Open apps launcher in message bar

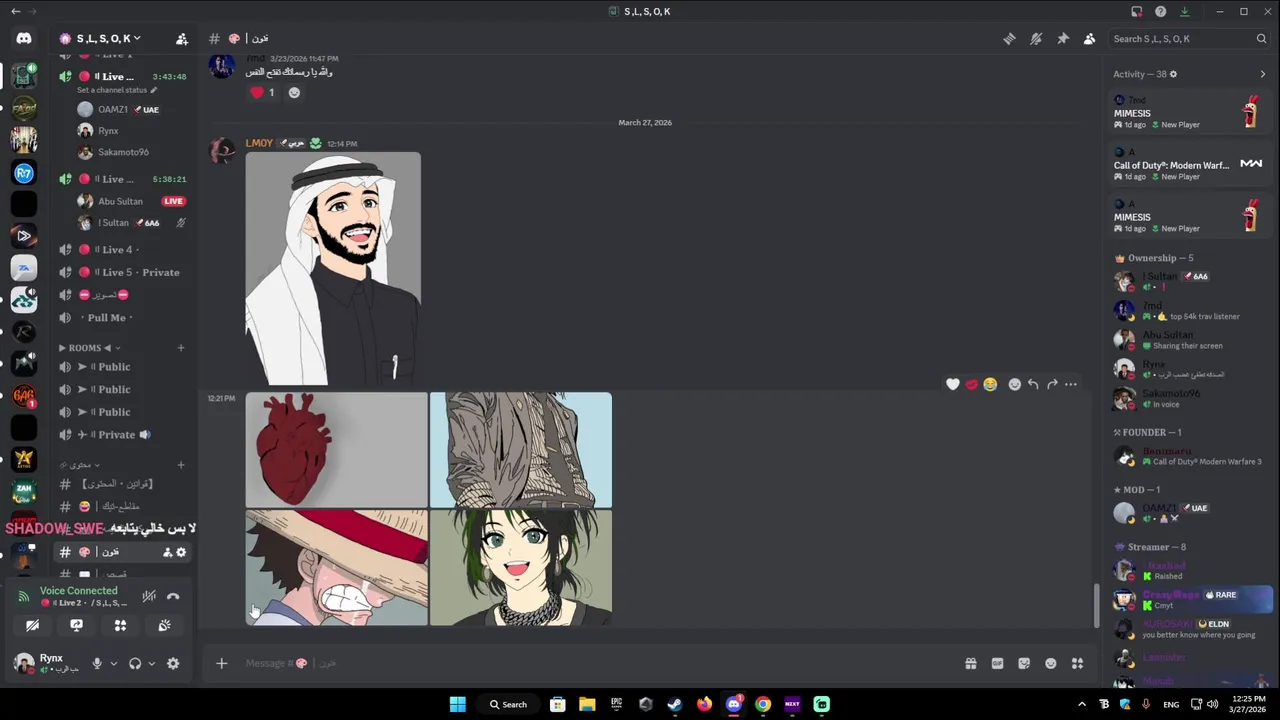(1077, 663)
